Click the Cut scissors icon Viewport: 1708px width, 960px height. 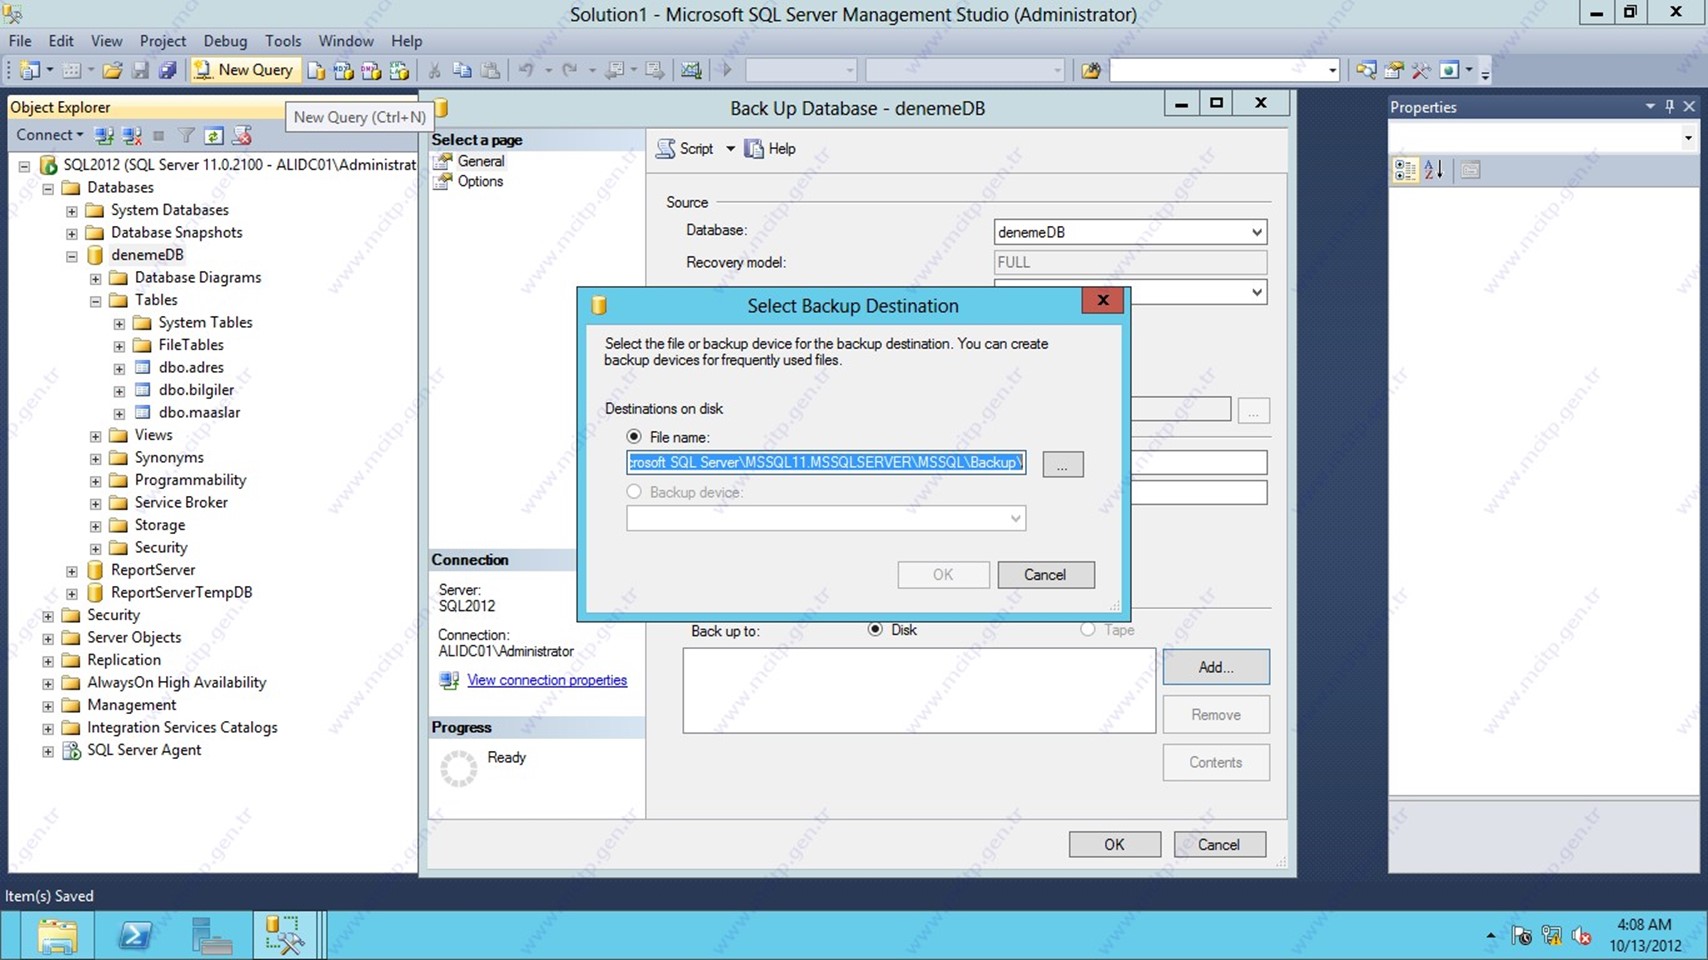pos(434,70)
